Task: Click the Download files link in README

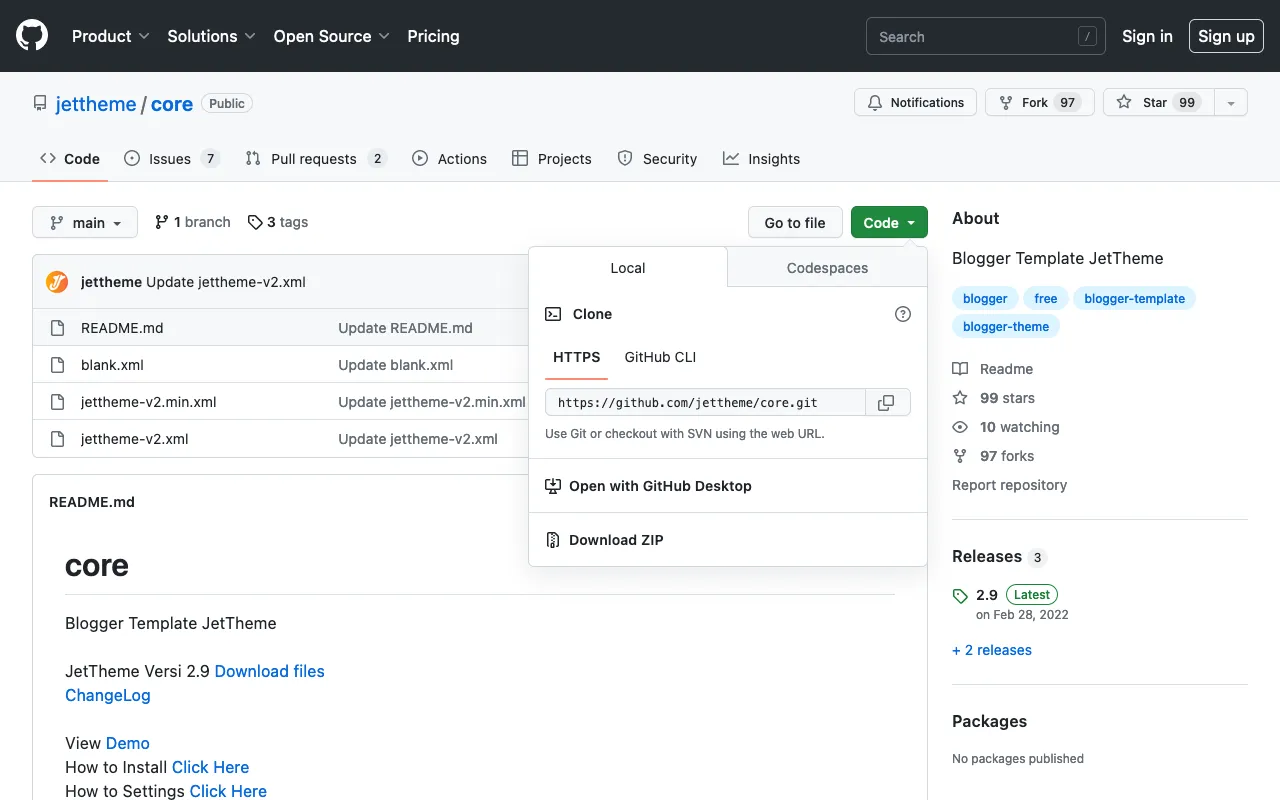Action: pyautogui.click(x=270, y=671)
